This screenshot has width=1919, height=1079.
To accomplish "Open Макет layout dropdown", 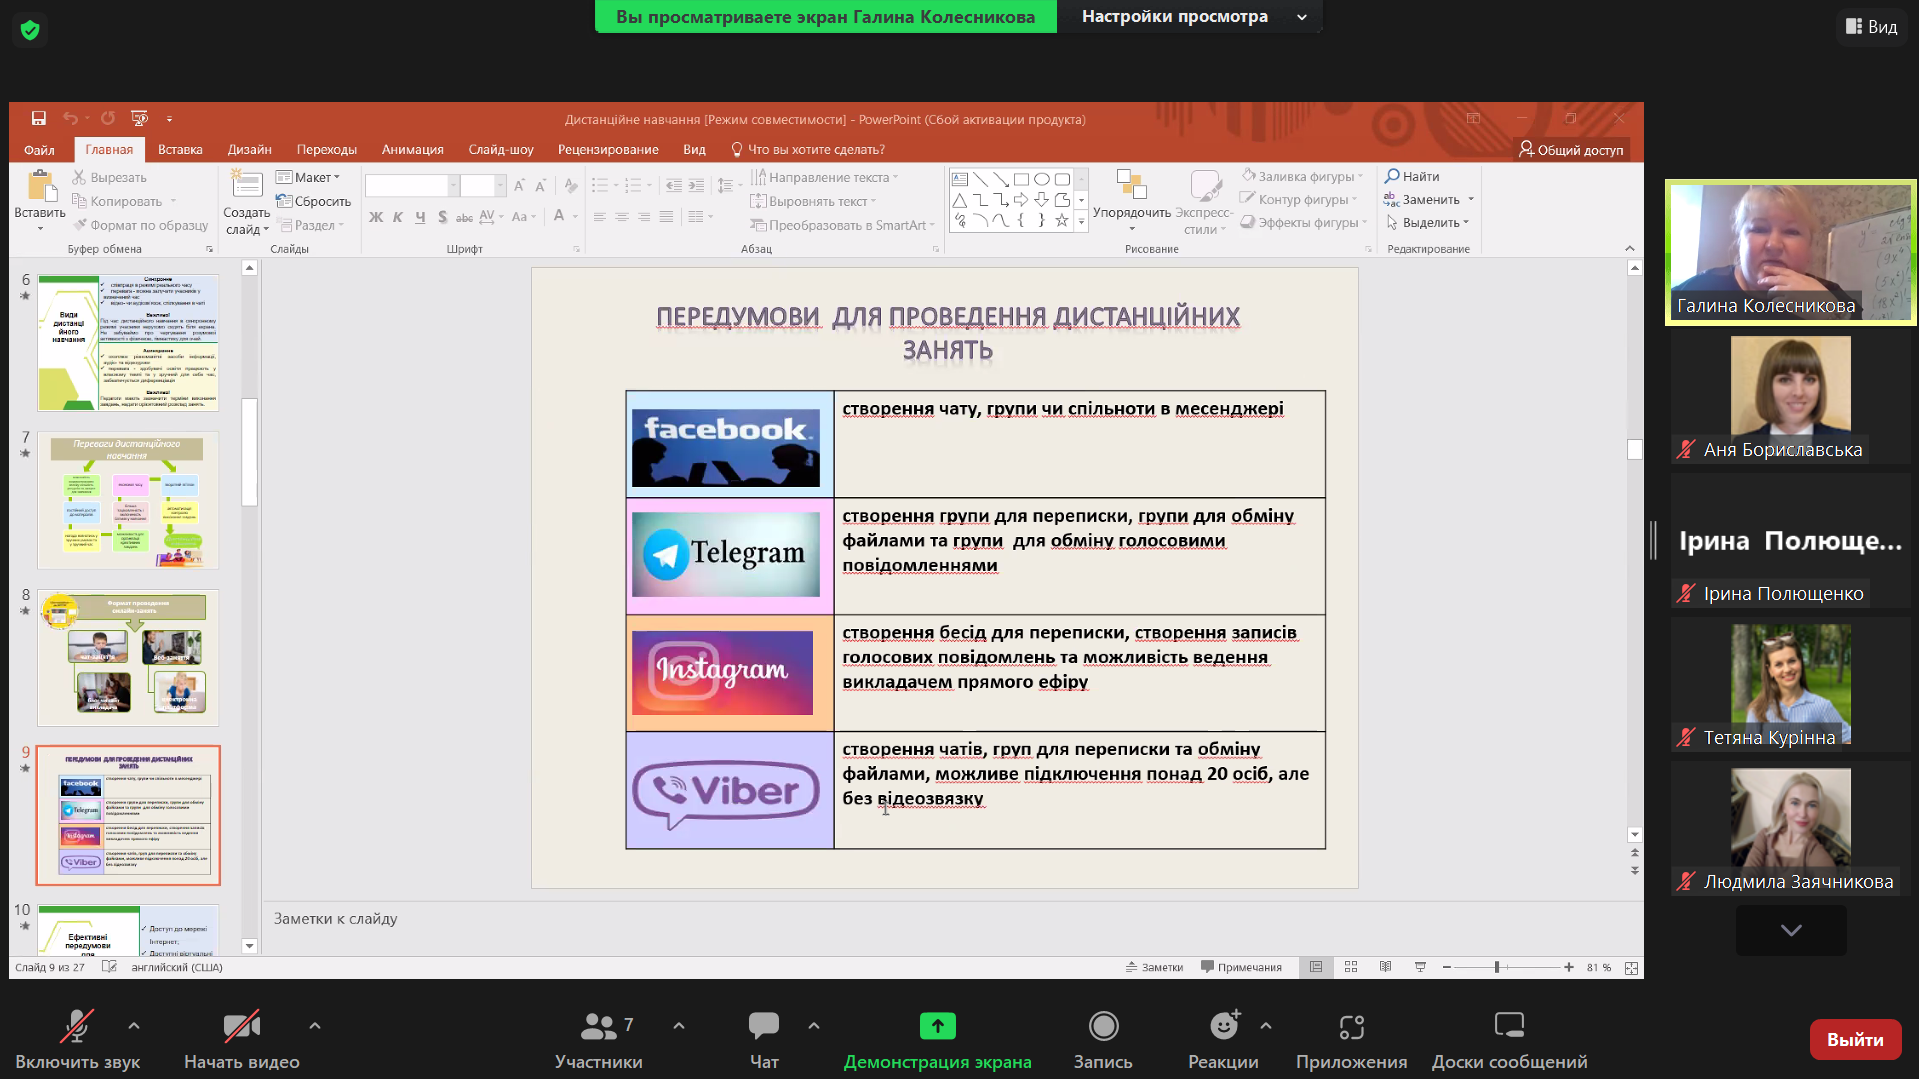I will (x=308, y=177).
